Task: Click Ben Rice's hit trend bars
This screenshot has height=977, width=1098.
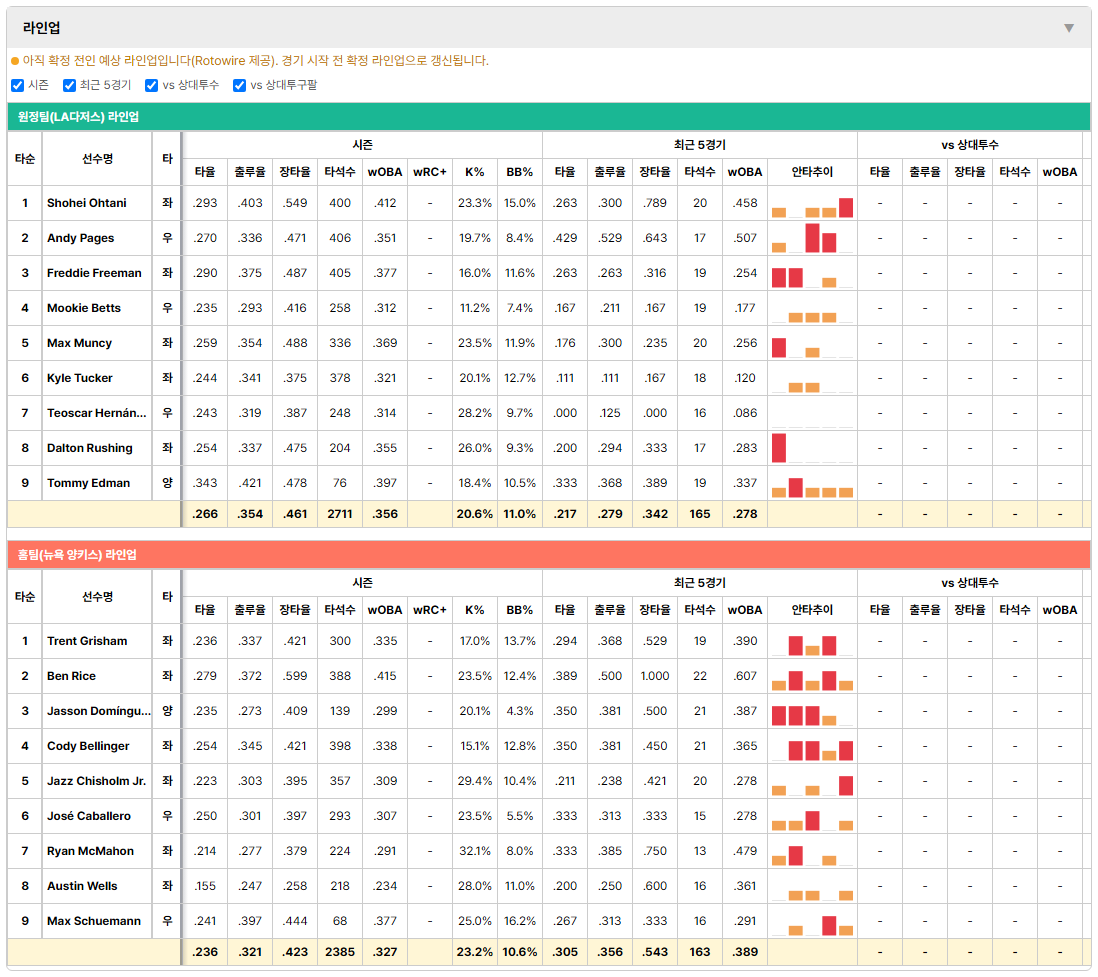Action: pyautogui.click(x=812, y=680)
